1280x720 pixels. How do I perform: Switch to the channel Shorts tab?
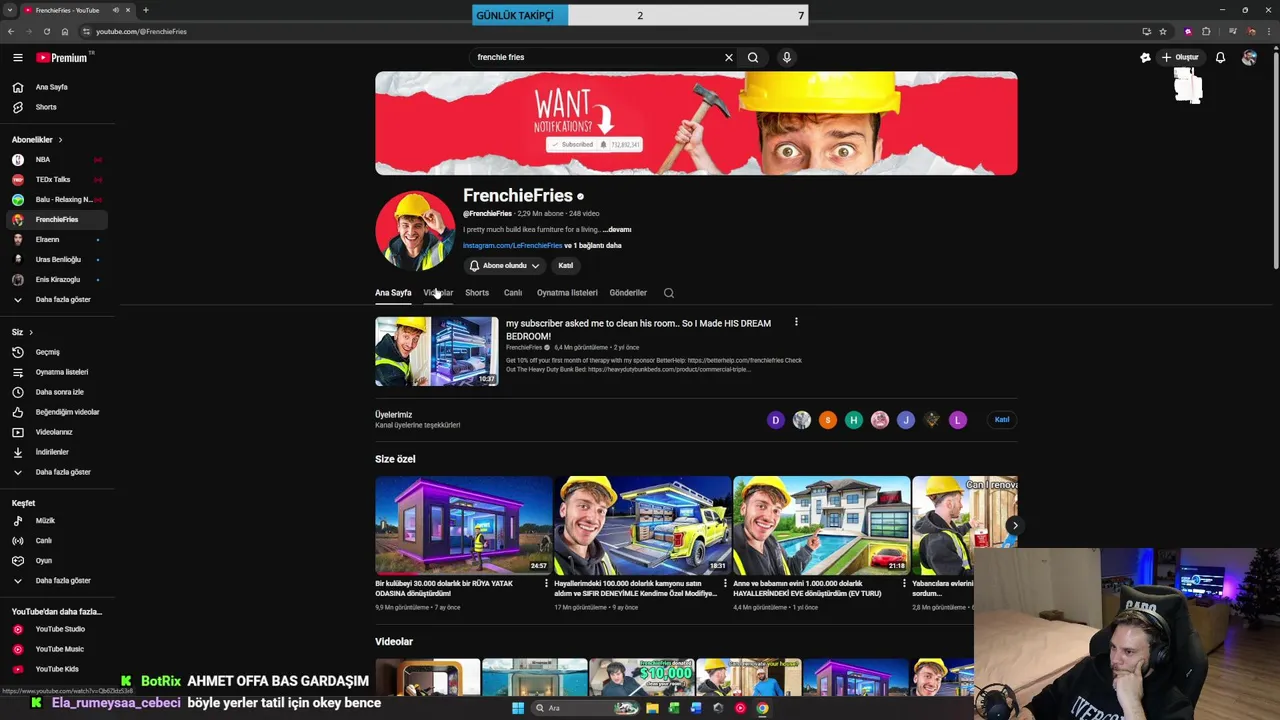point(477,293)
